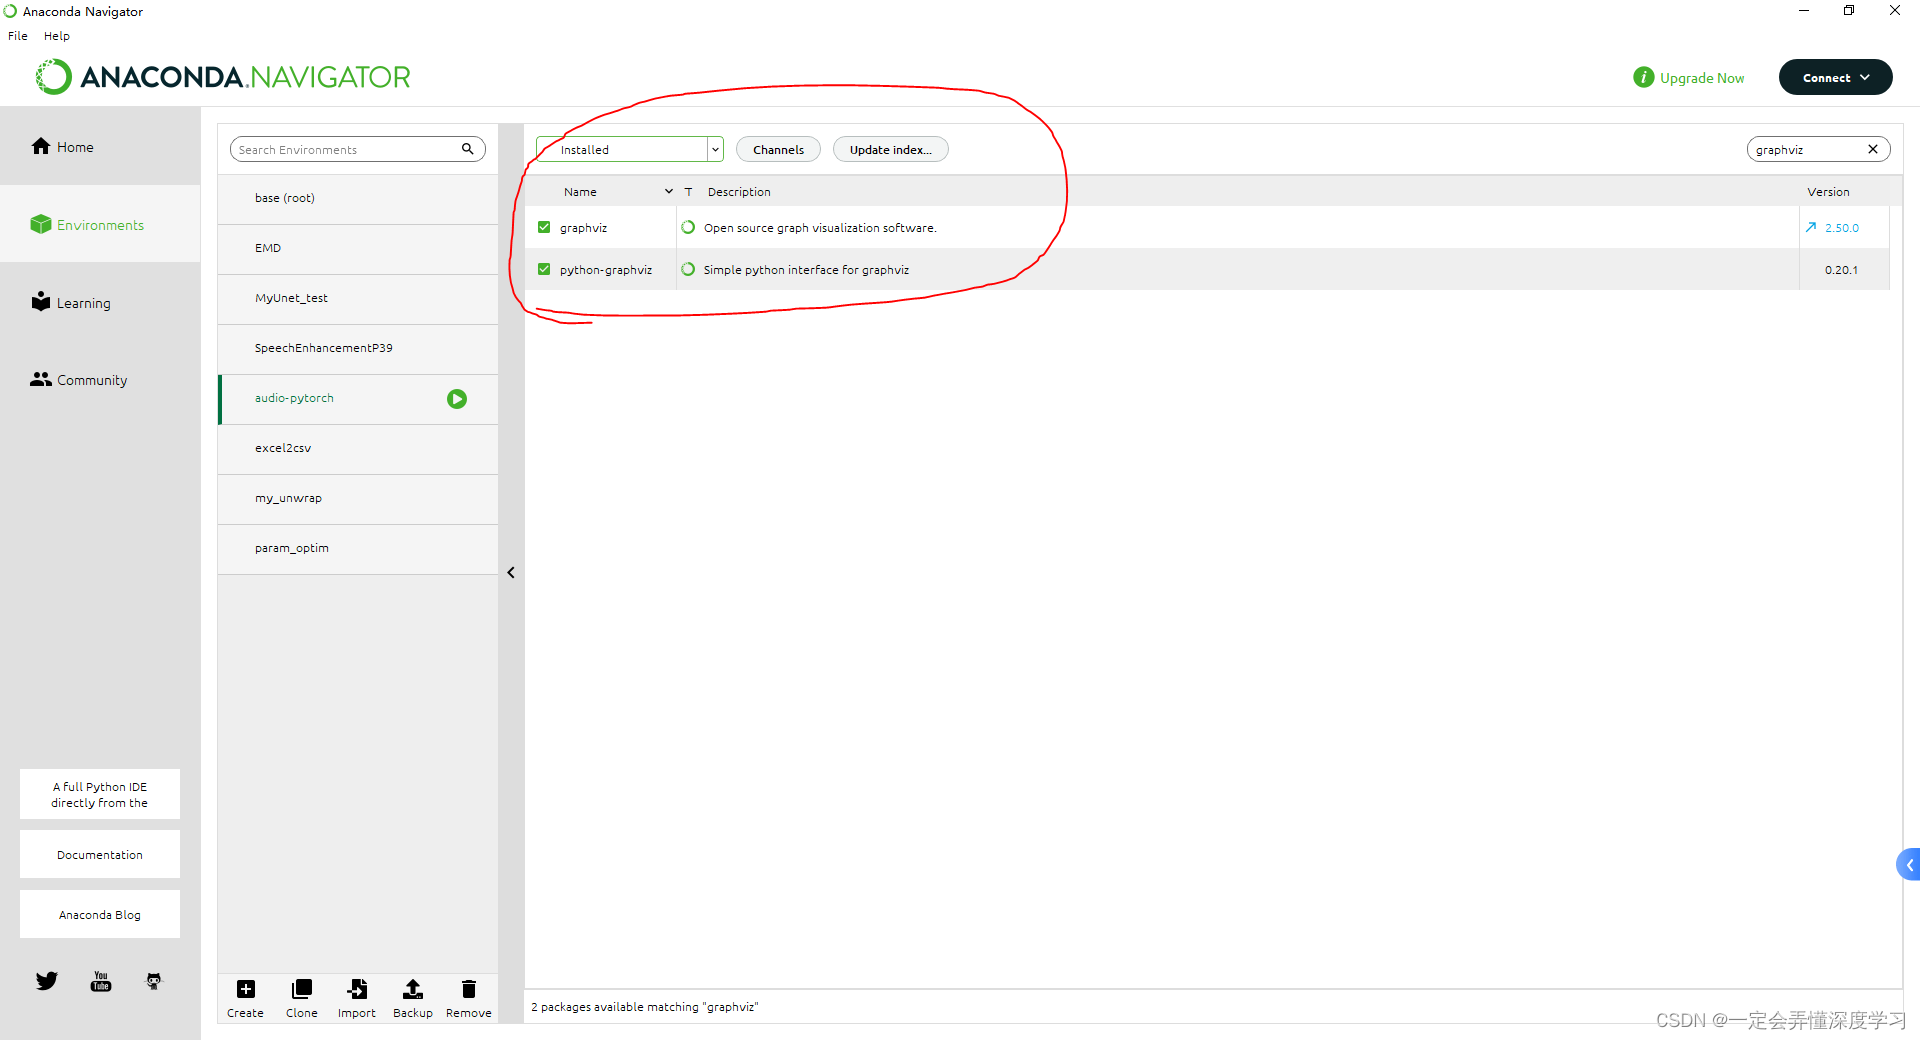This screenshot has width=1920, height=1040.
Task: Open the full Python IDE promo card
Action: (100, 794)
